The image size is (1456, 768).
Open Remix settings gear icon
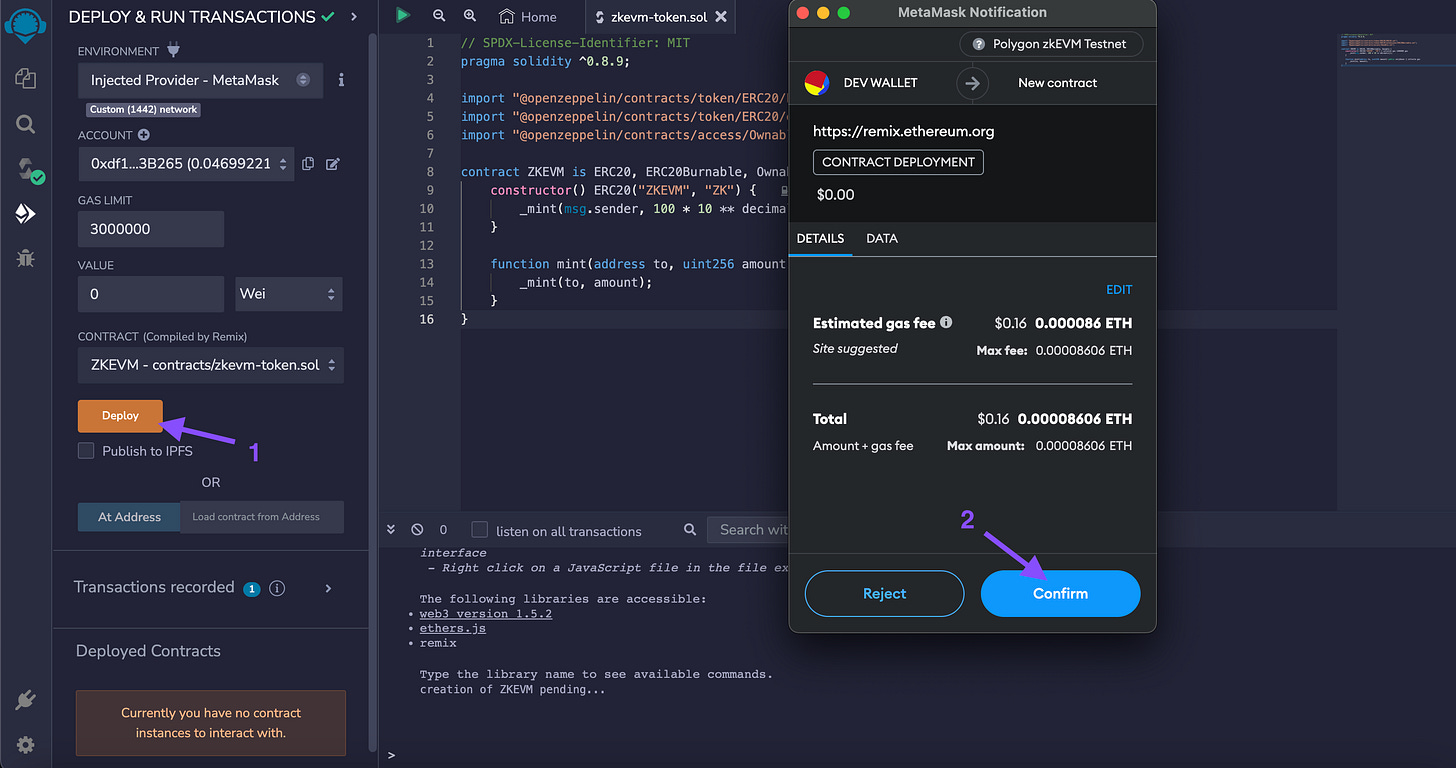[26, 745]
